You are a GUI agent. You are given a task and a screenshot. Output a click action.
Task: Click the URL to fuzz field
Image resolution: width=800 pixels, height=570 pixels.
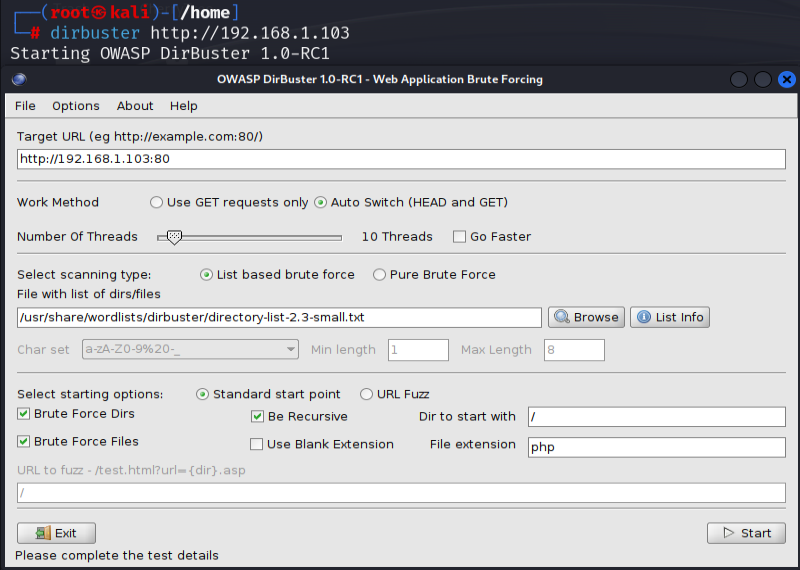(x=401, y=493)
